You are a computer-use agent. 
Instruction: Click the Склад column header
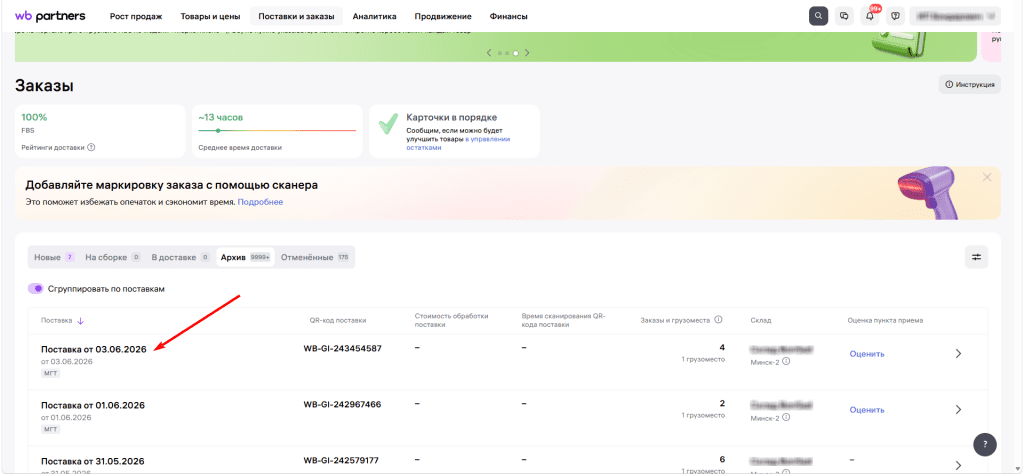click(x=761, y=321)
